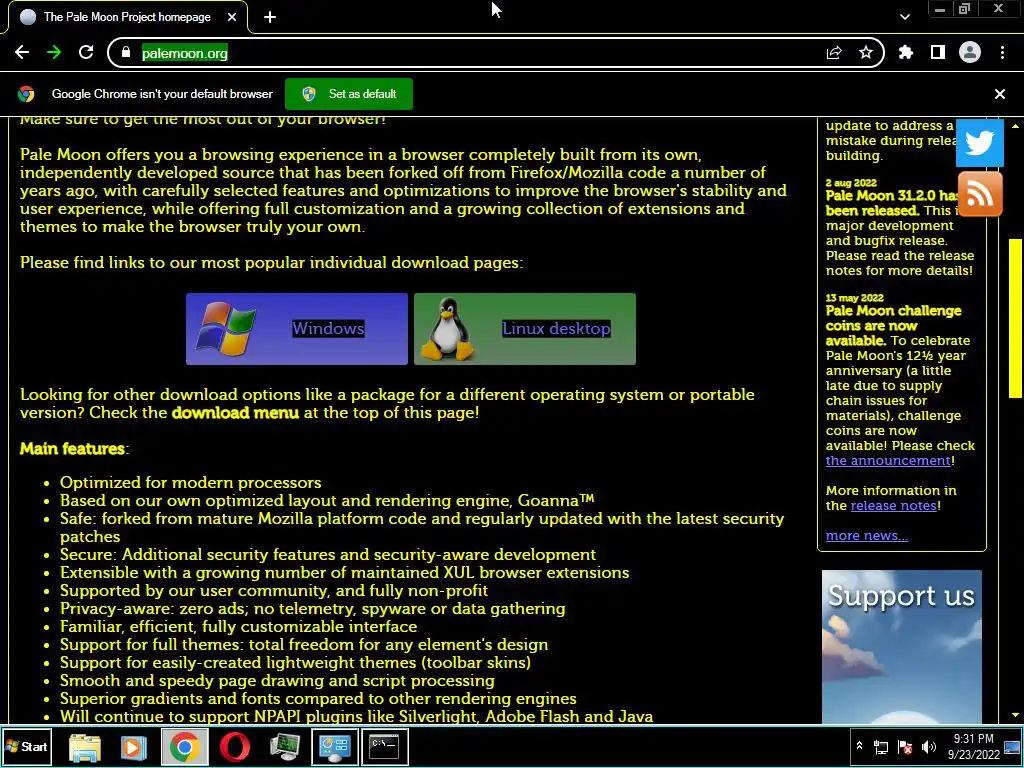This screenshot has width=1024, height=768.
Task: Go back to the previous page
Action: tap(22, 52)
